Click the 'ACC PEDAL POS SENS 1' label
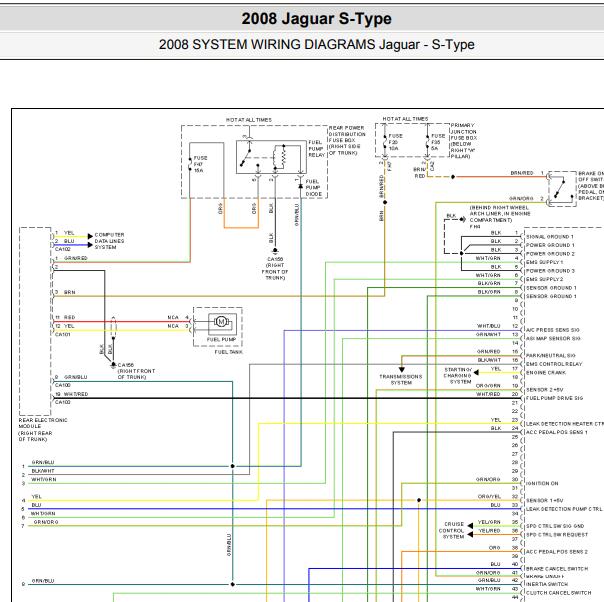 pos(557,432)
